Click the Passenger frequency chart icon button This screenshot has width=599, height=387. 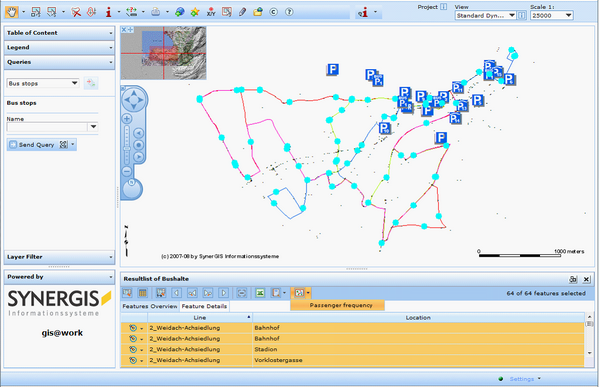299,293
